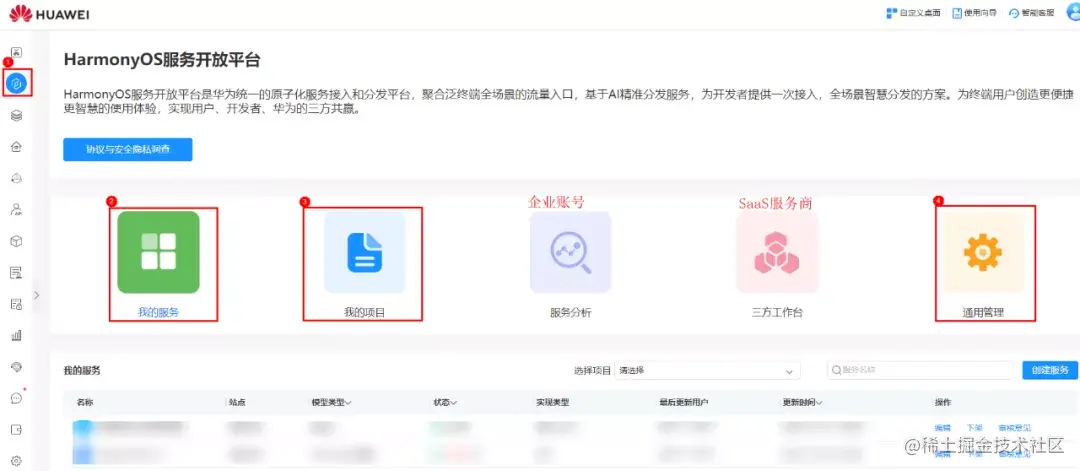1080x471 pixels.
Task: Click the diamond gem icon in sidebar
Action: tap(17, 367)
